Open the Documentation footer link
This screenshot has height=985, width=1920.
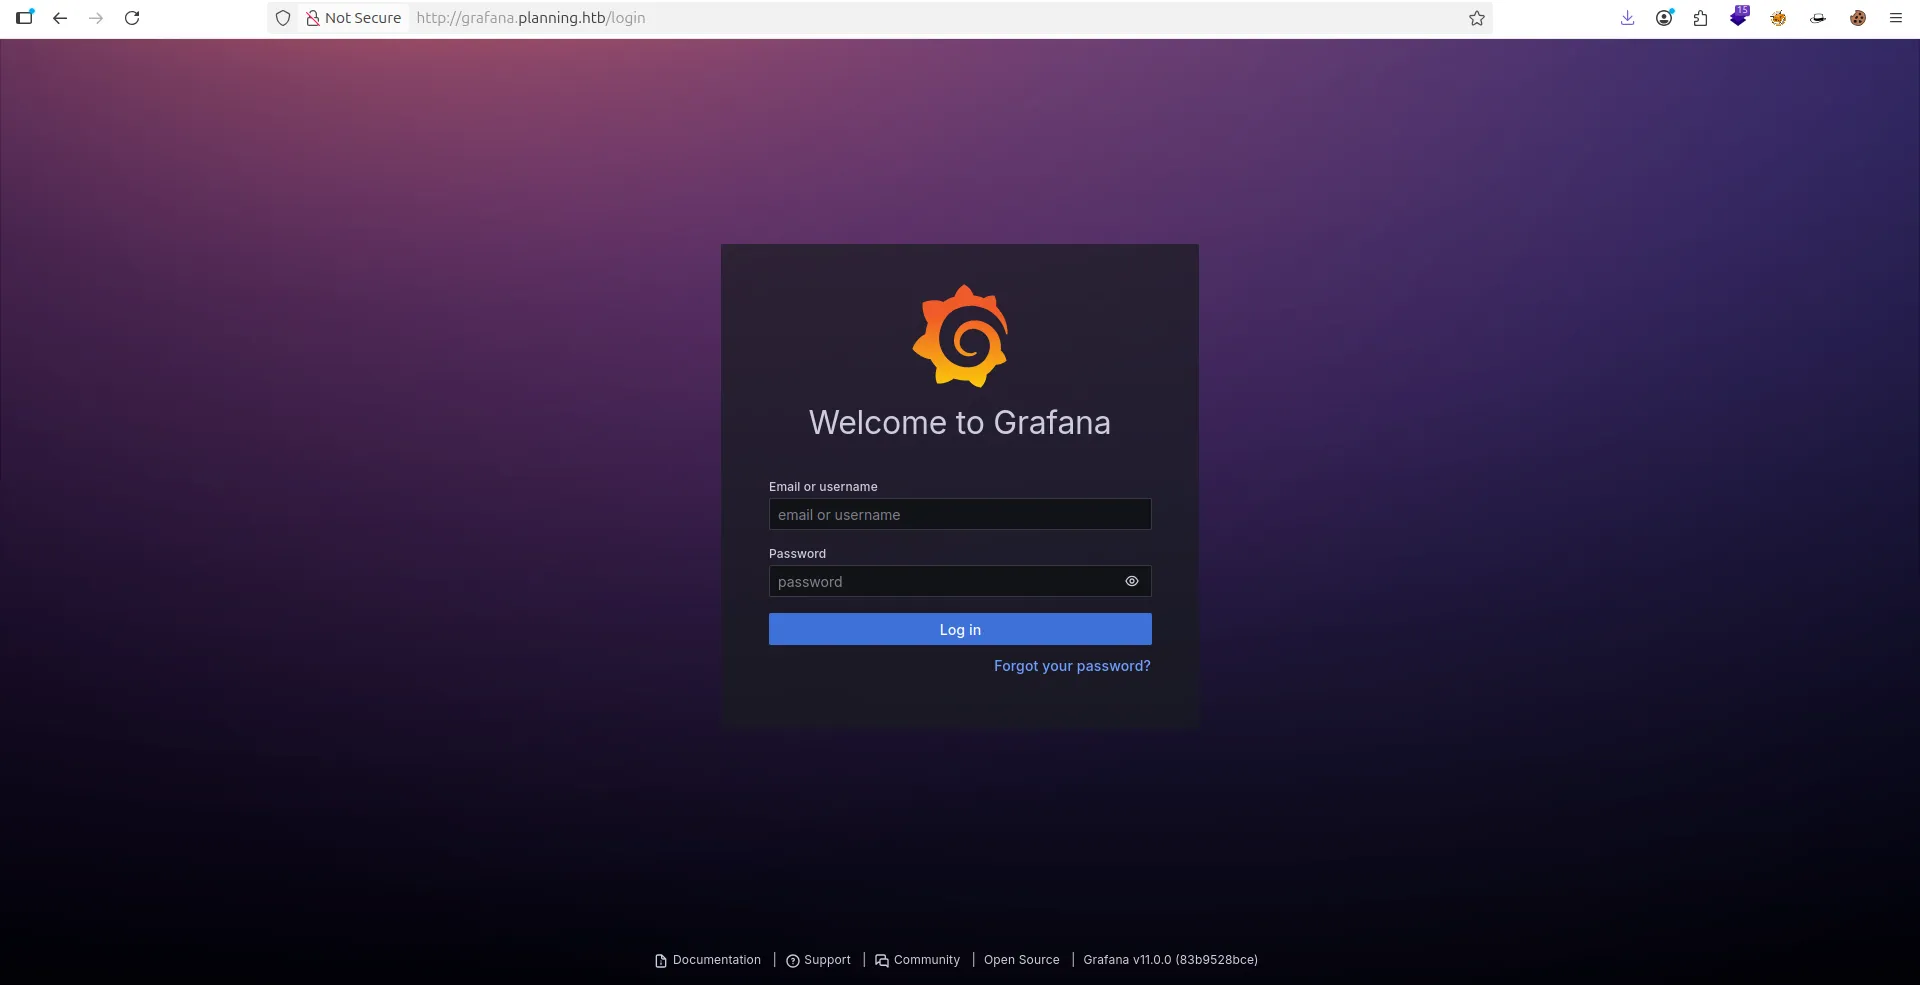point(714,960)
